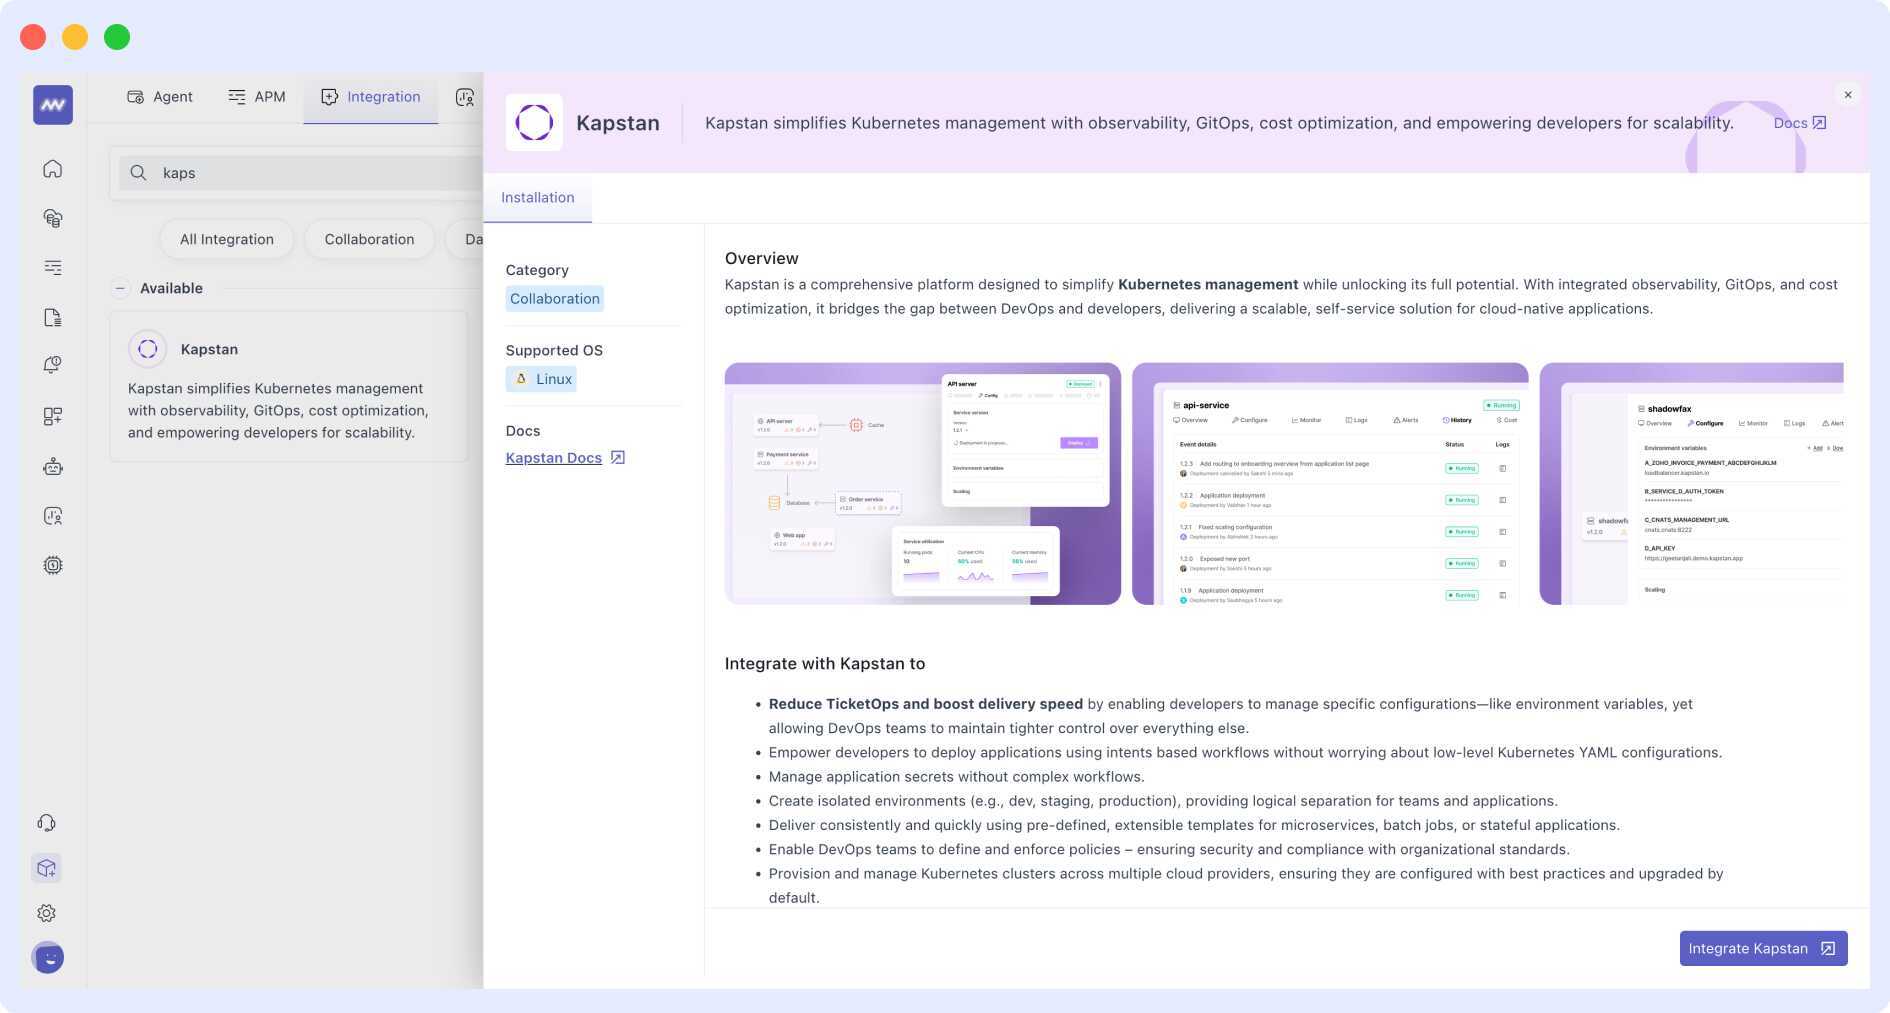
Task: Switch to the Agent tab
Action: (160, 97)
